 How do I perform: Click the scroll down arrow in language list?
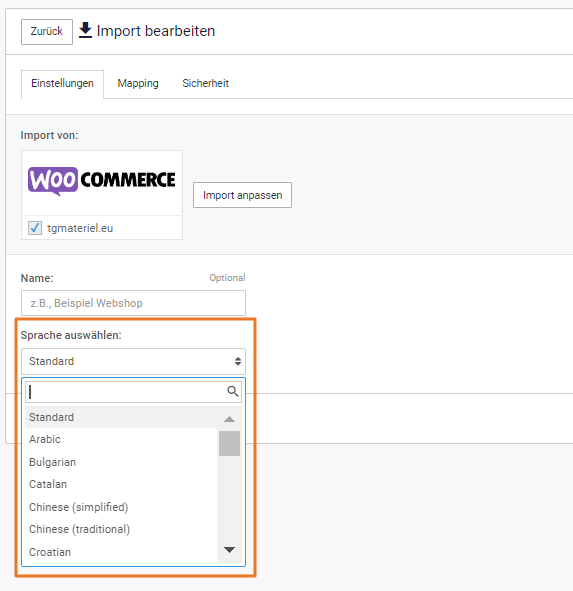[229, 550]
